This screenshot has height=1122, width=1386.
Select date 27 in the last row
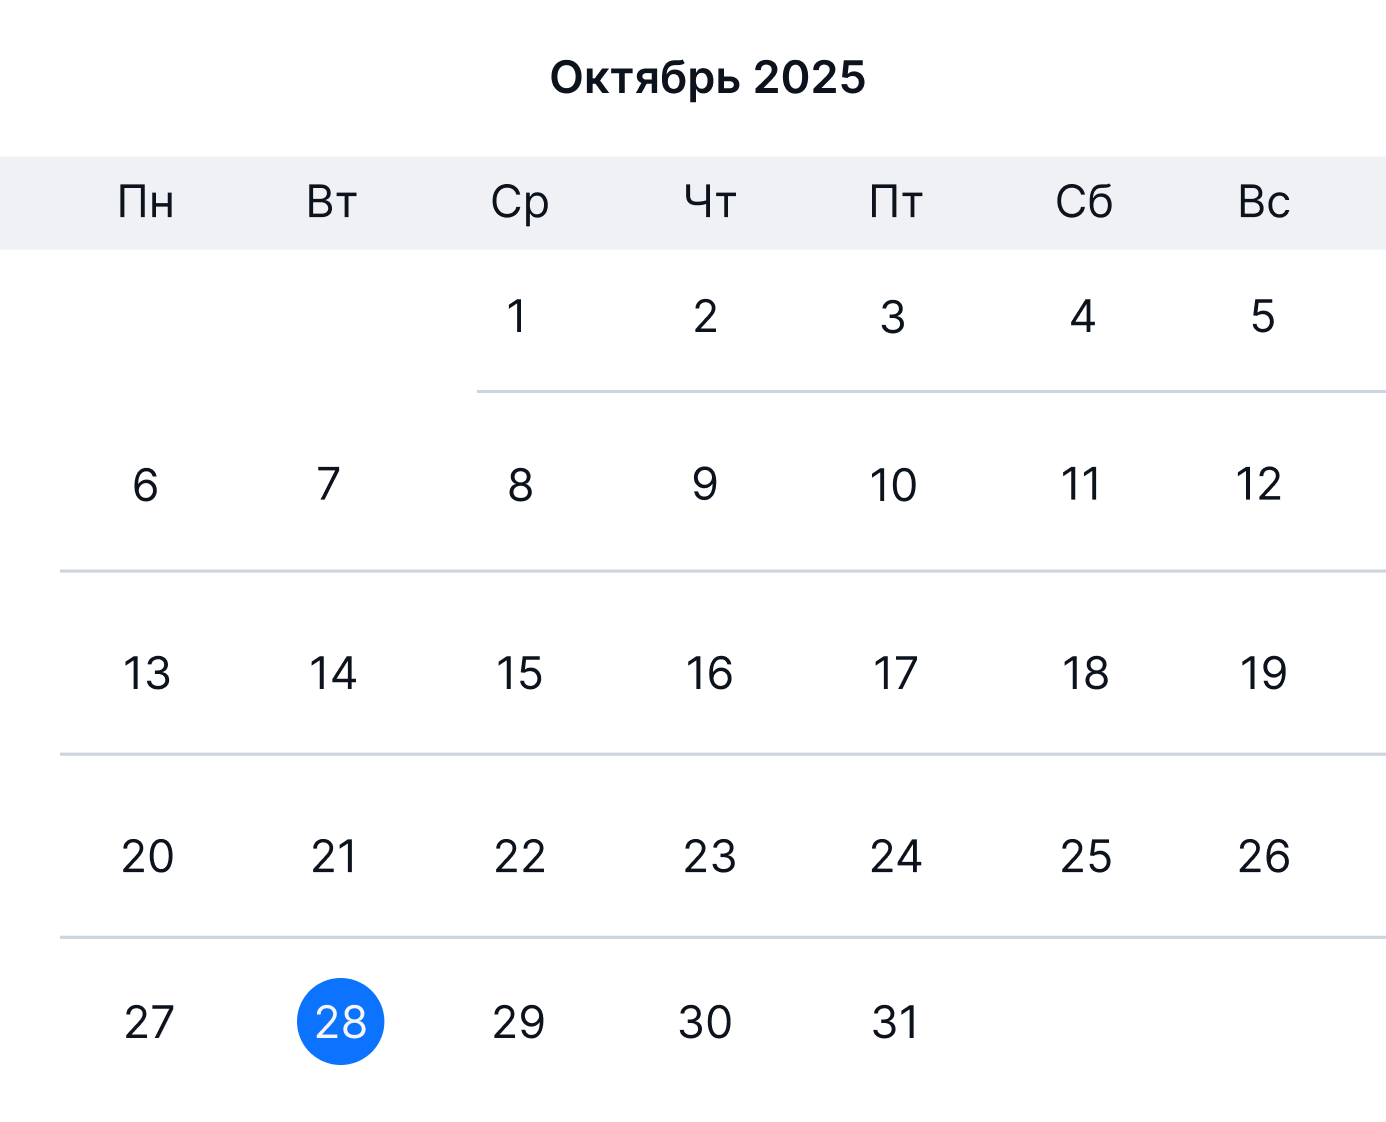point(149,1022)
